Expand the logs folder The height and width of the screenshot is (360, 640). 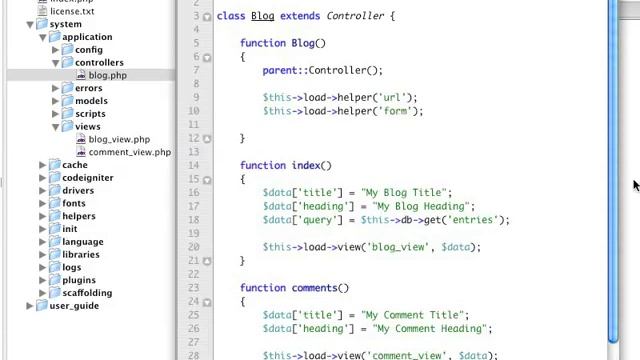coord(42,267)
